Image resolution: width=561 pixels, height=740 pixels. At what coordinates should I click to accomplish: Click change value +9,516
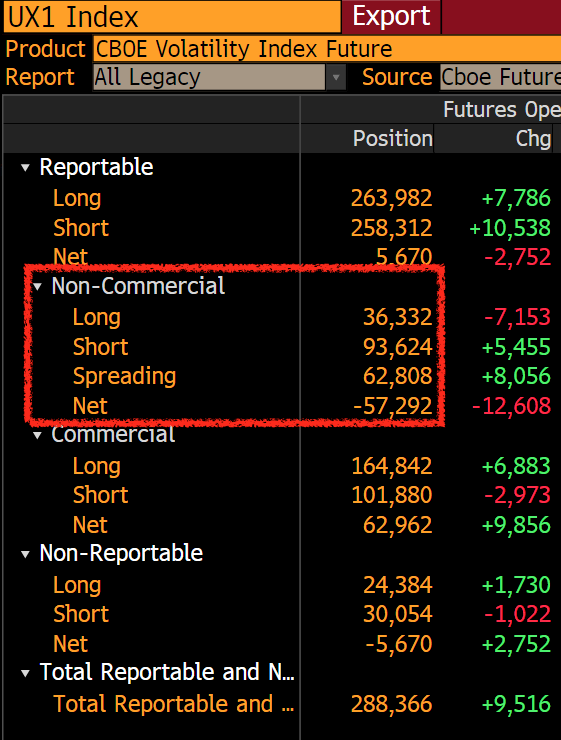516,704
